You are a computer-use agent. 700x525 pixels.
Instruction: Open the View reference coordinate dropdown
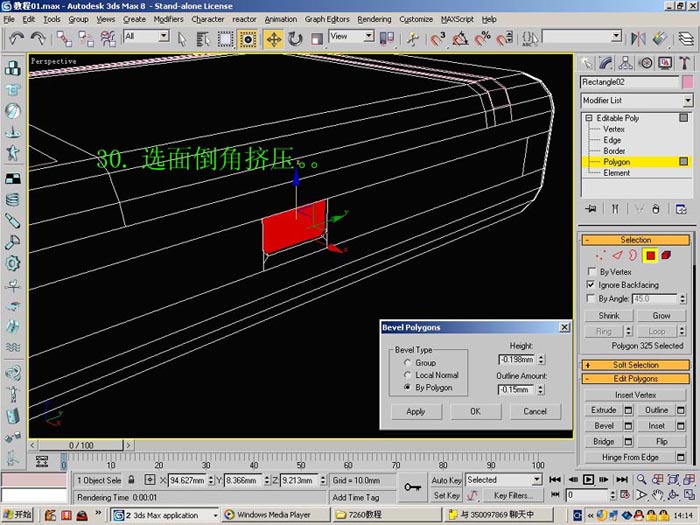(x=351, y=36)
